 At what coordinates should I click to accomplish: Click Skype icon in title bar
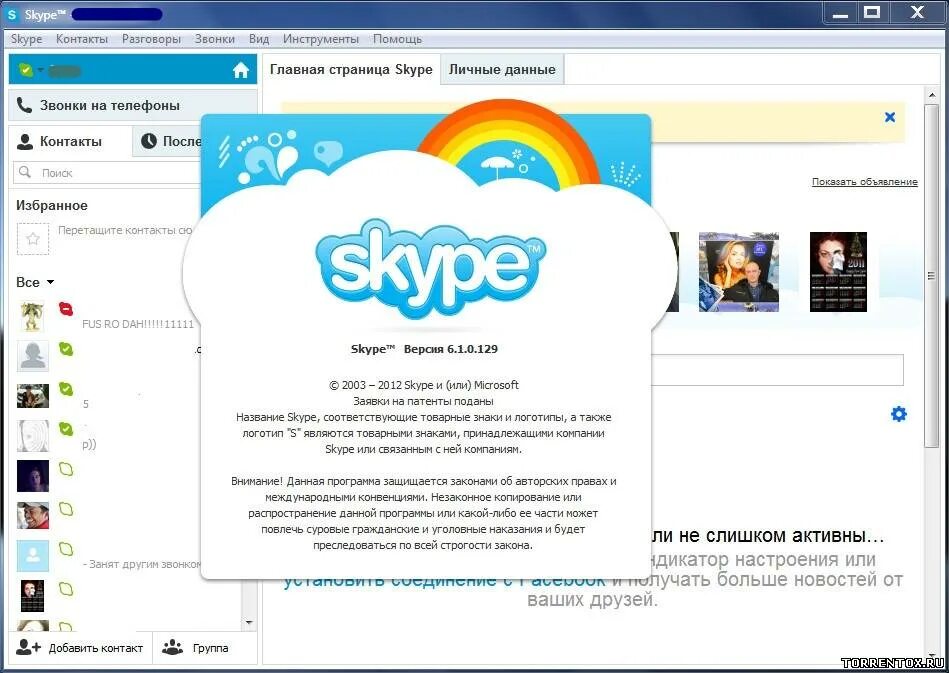(x=12, y=15)
